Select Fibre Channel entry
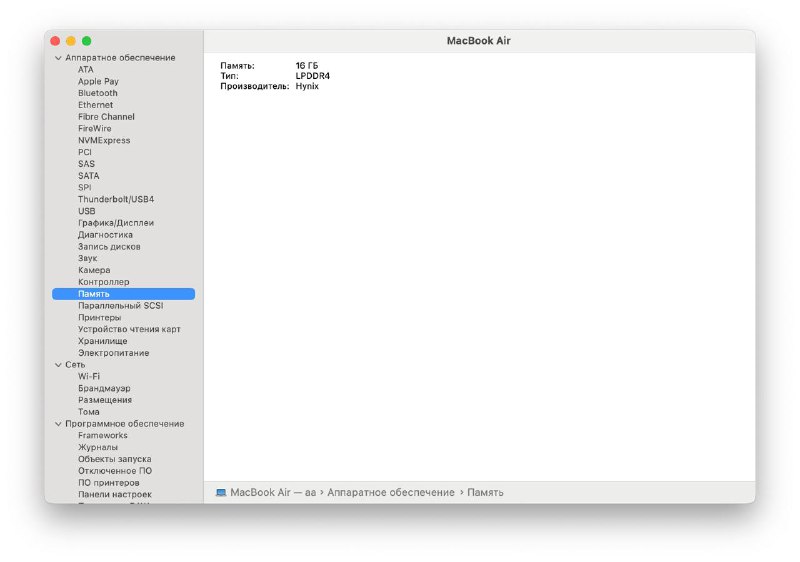The image size is (800, 562). click(x=106, y=116)
